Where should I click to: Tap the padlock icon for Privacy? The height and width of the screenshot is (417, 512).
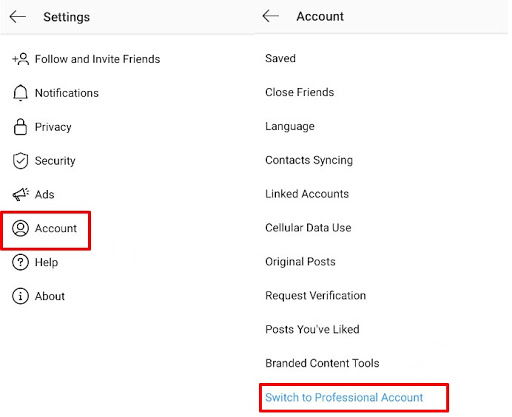(20, 127)
